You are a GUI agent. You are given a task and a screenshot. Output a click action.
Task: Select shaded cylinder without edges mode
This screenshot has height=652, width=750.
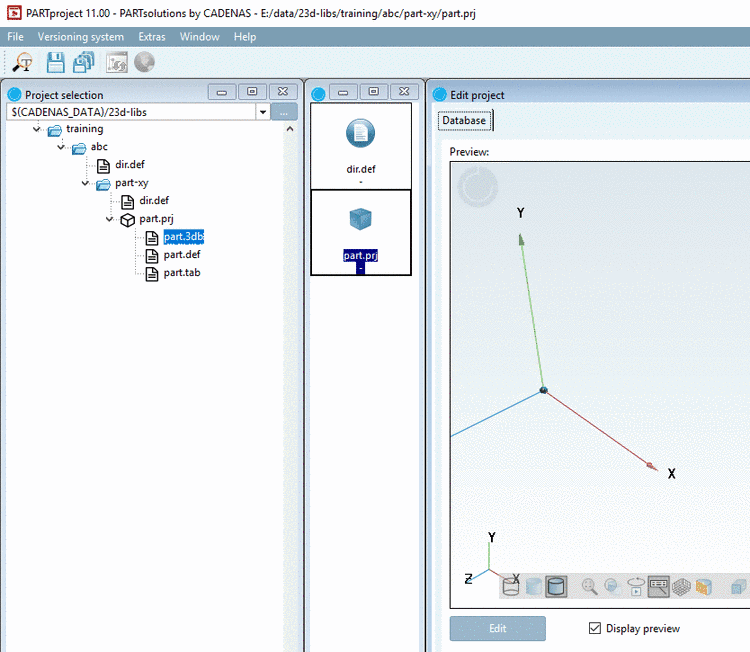point(533,586)
